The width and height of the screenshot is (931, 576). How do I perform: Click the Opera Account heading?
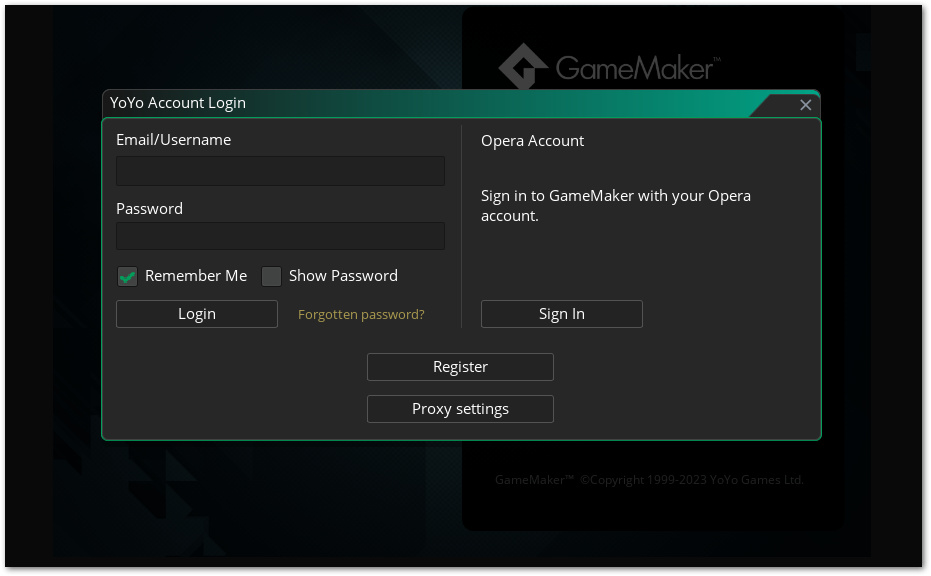[x=532, y=141]
